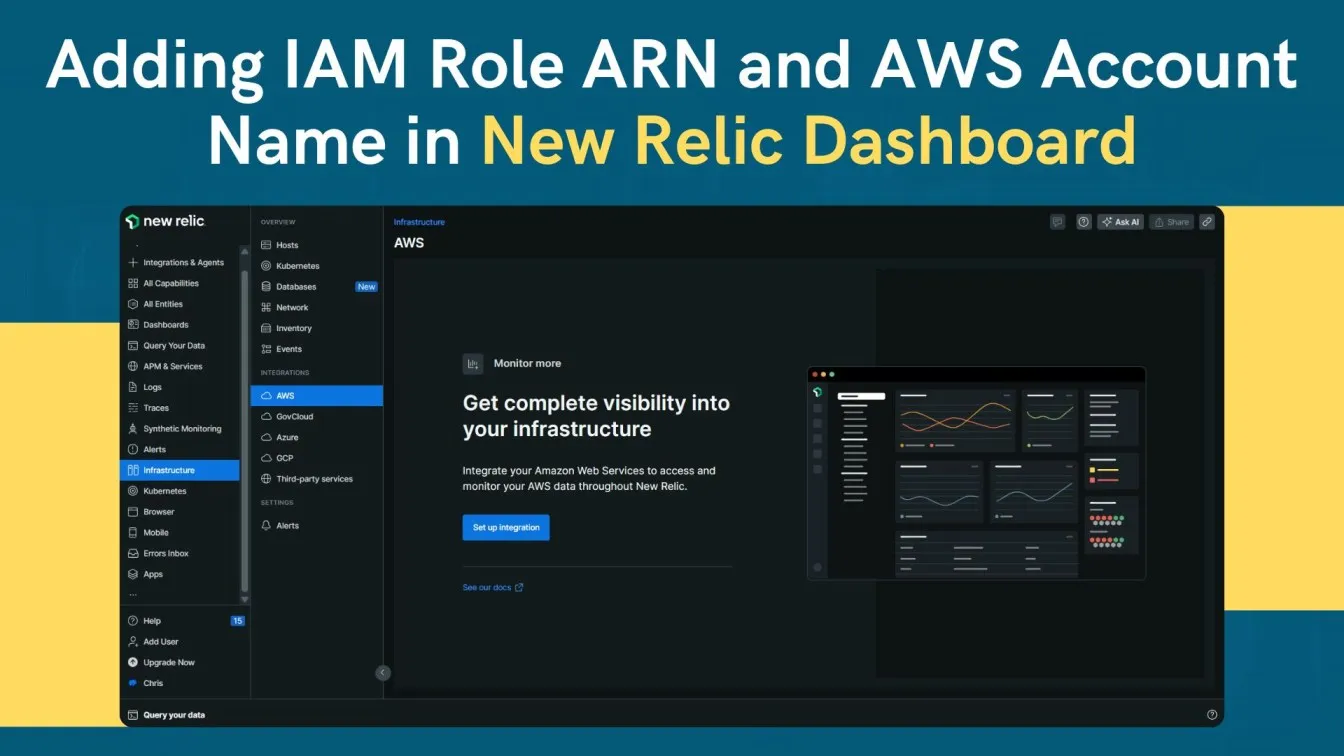
Task: Click the New Relic logo
Action: coord(165,221)
